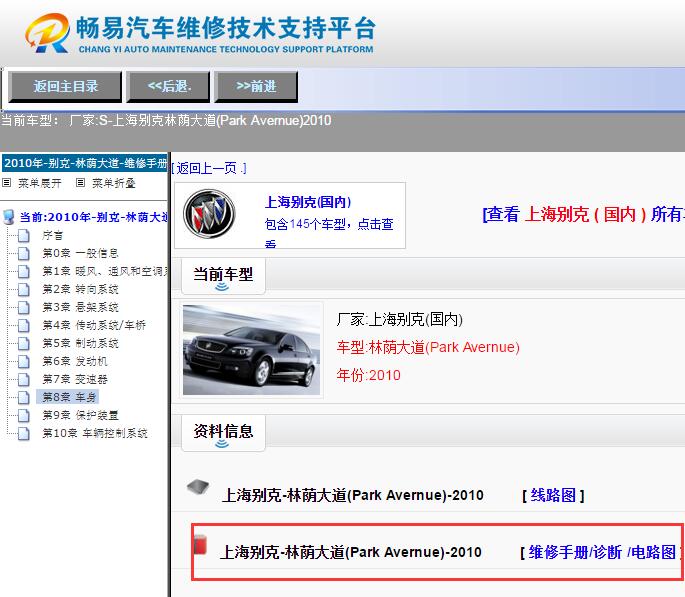The image size is (685, 597).
Task: Open 第0章 一般信息
Action: [80, 253]
